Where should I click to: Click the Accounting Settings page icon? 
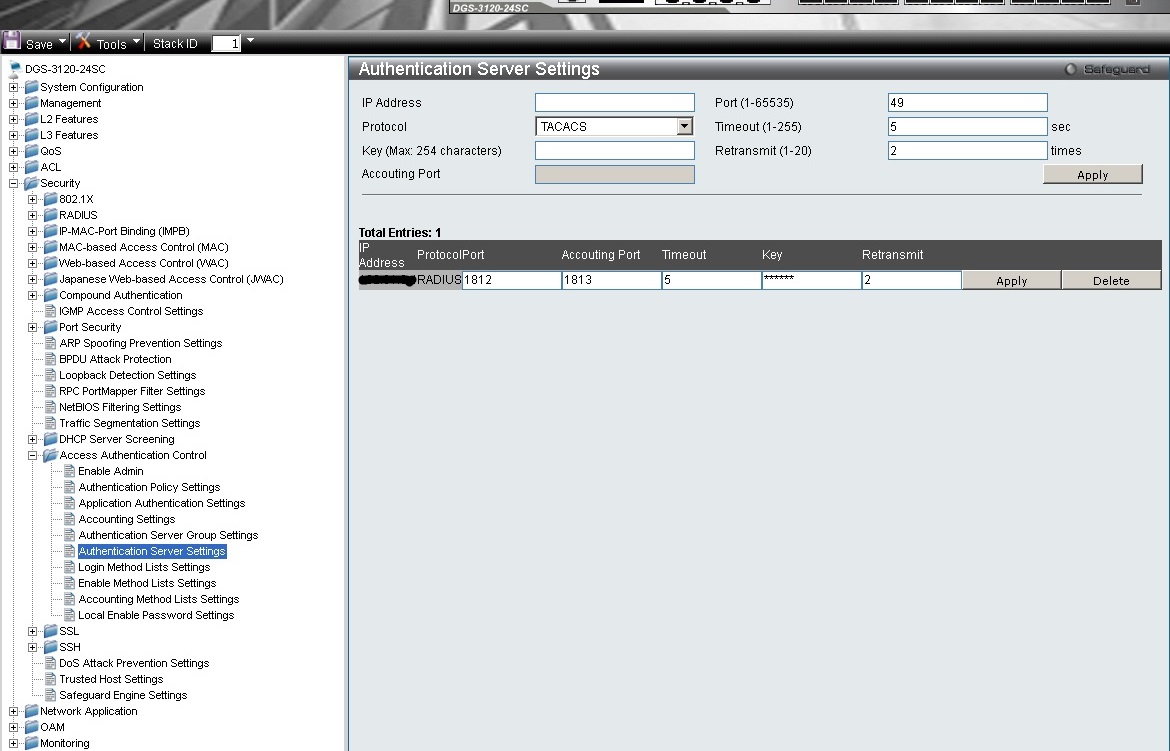click(x=69, y=519)
